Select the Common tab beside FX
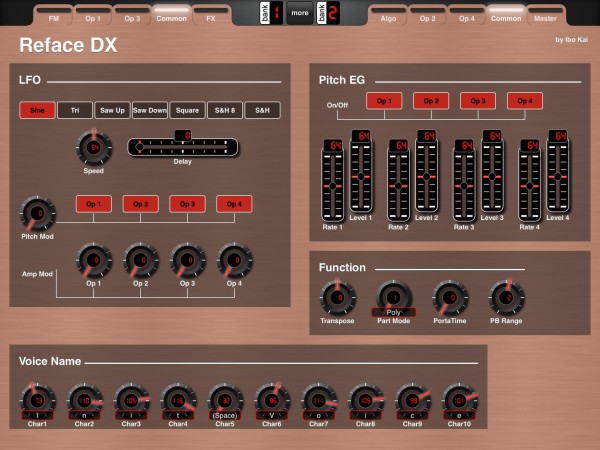The height and width of the screenshot is (450, 600). [x=171, y=16]
